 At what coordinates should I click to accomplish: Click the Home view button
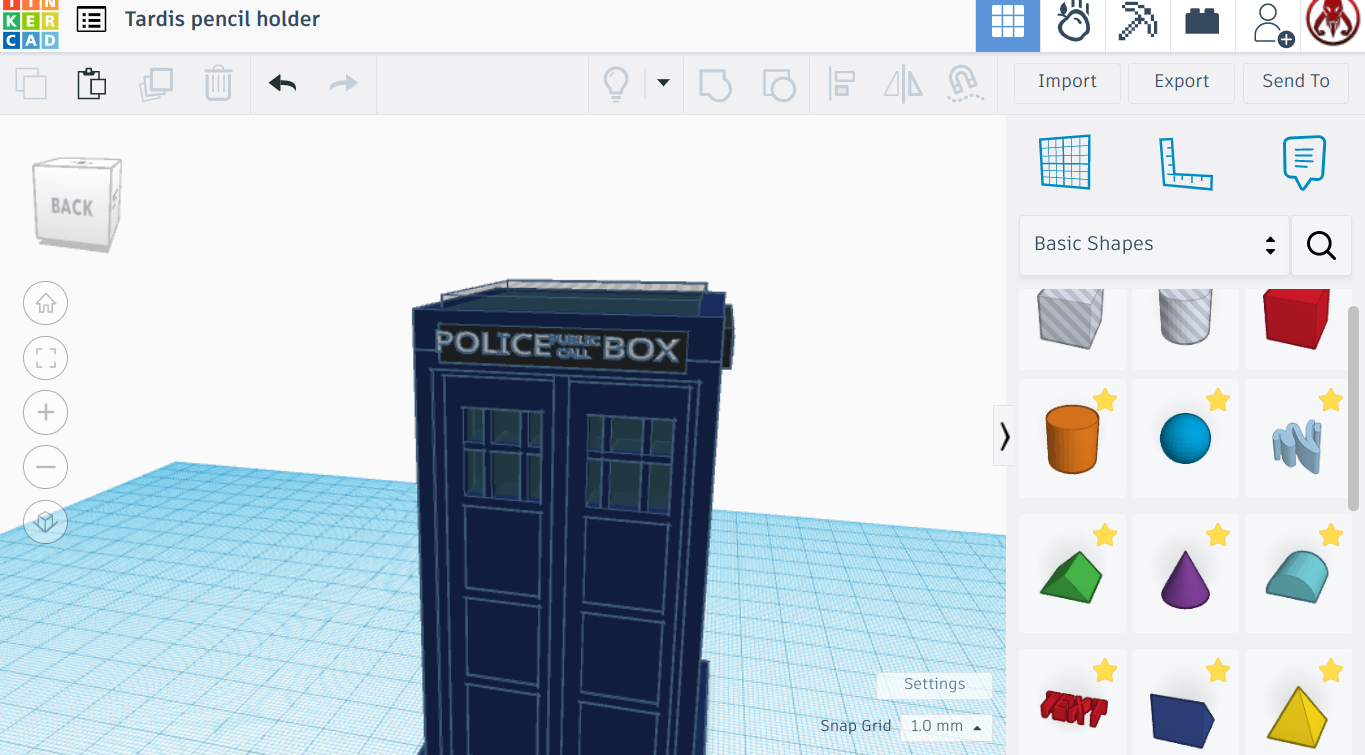pyautogui.click(x=46, y=304)
